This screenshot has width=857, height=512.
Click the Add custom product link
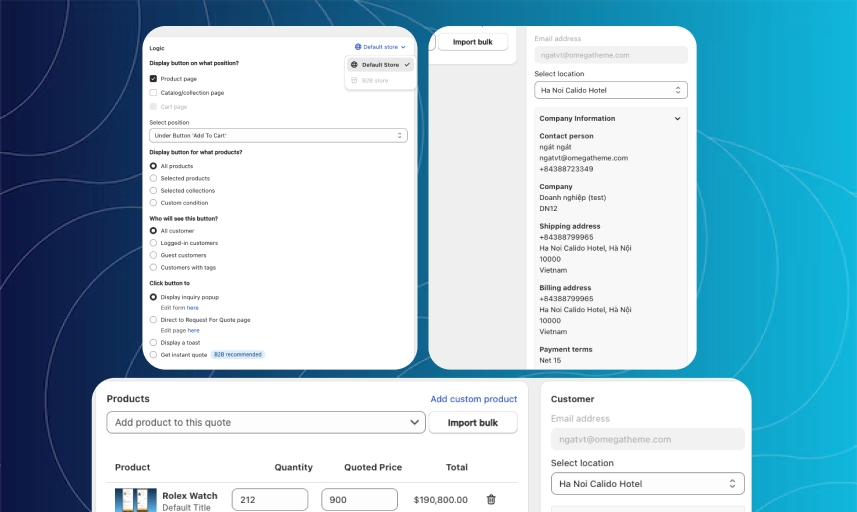coord(473,399)
